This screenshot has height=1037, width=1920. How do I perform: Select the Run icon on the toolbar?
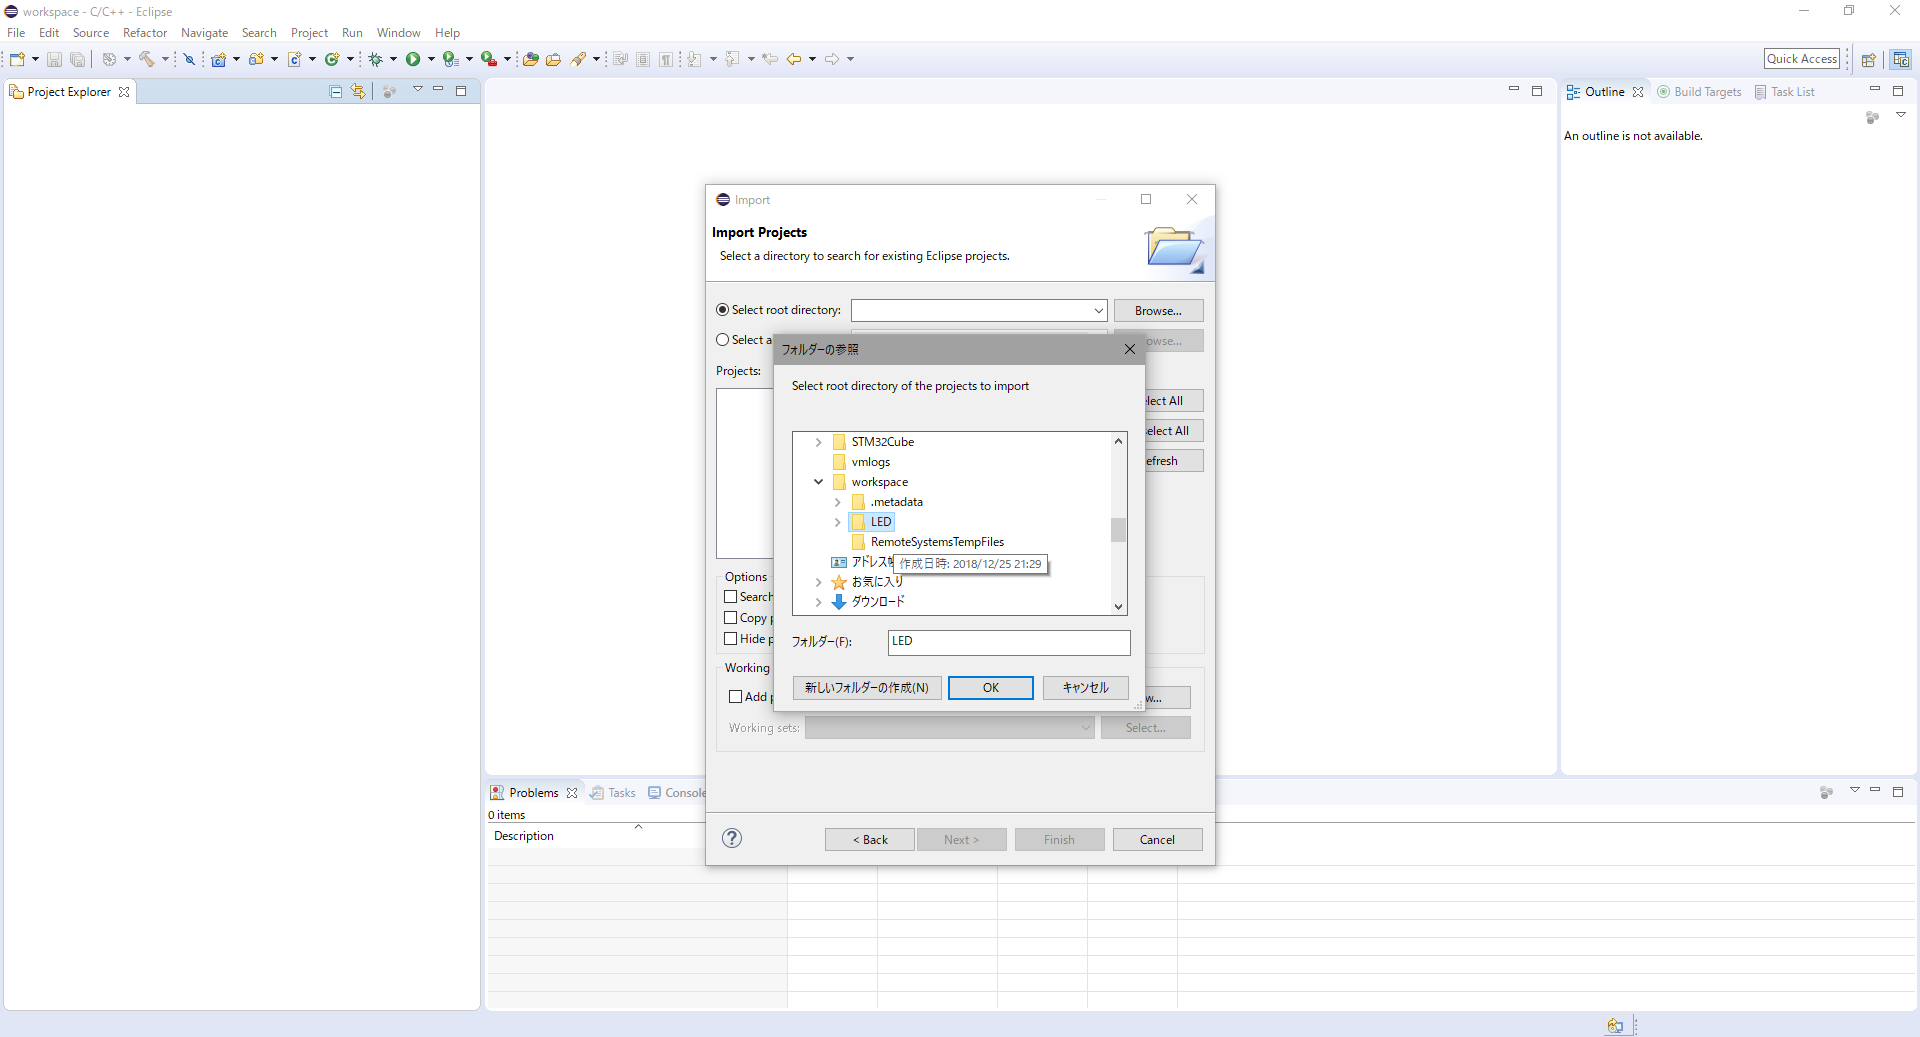point(414,59)
